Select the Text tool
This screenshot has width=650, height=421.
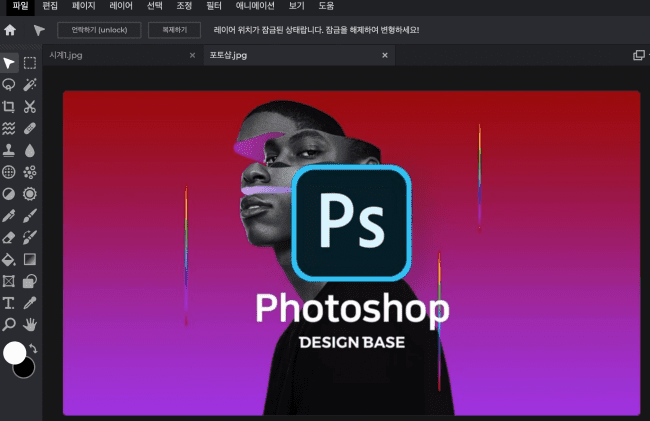tap(9, 303)
